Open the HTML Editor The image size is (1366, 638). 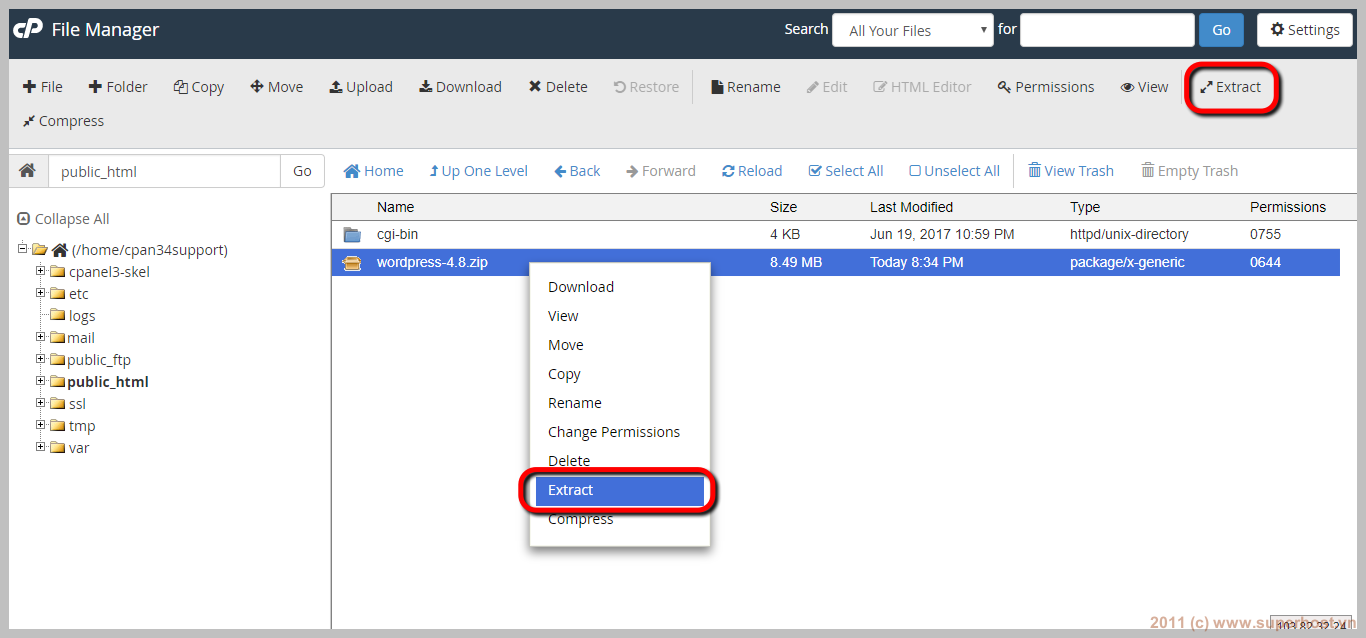[x=922, y=87]
